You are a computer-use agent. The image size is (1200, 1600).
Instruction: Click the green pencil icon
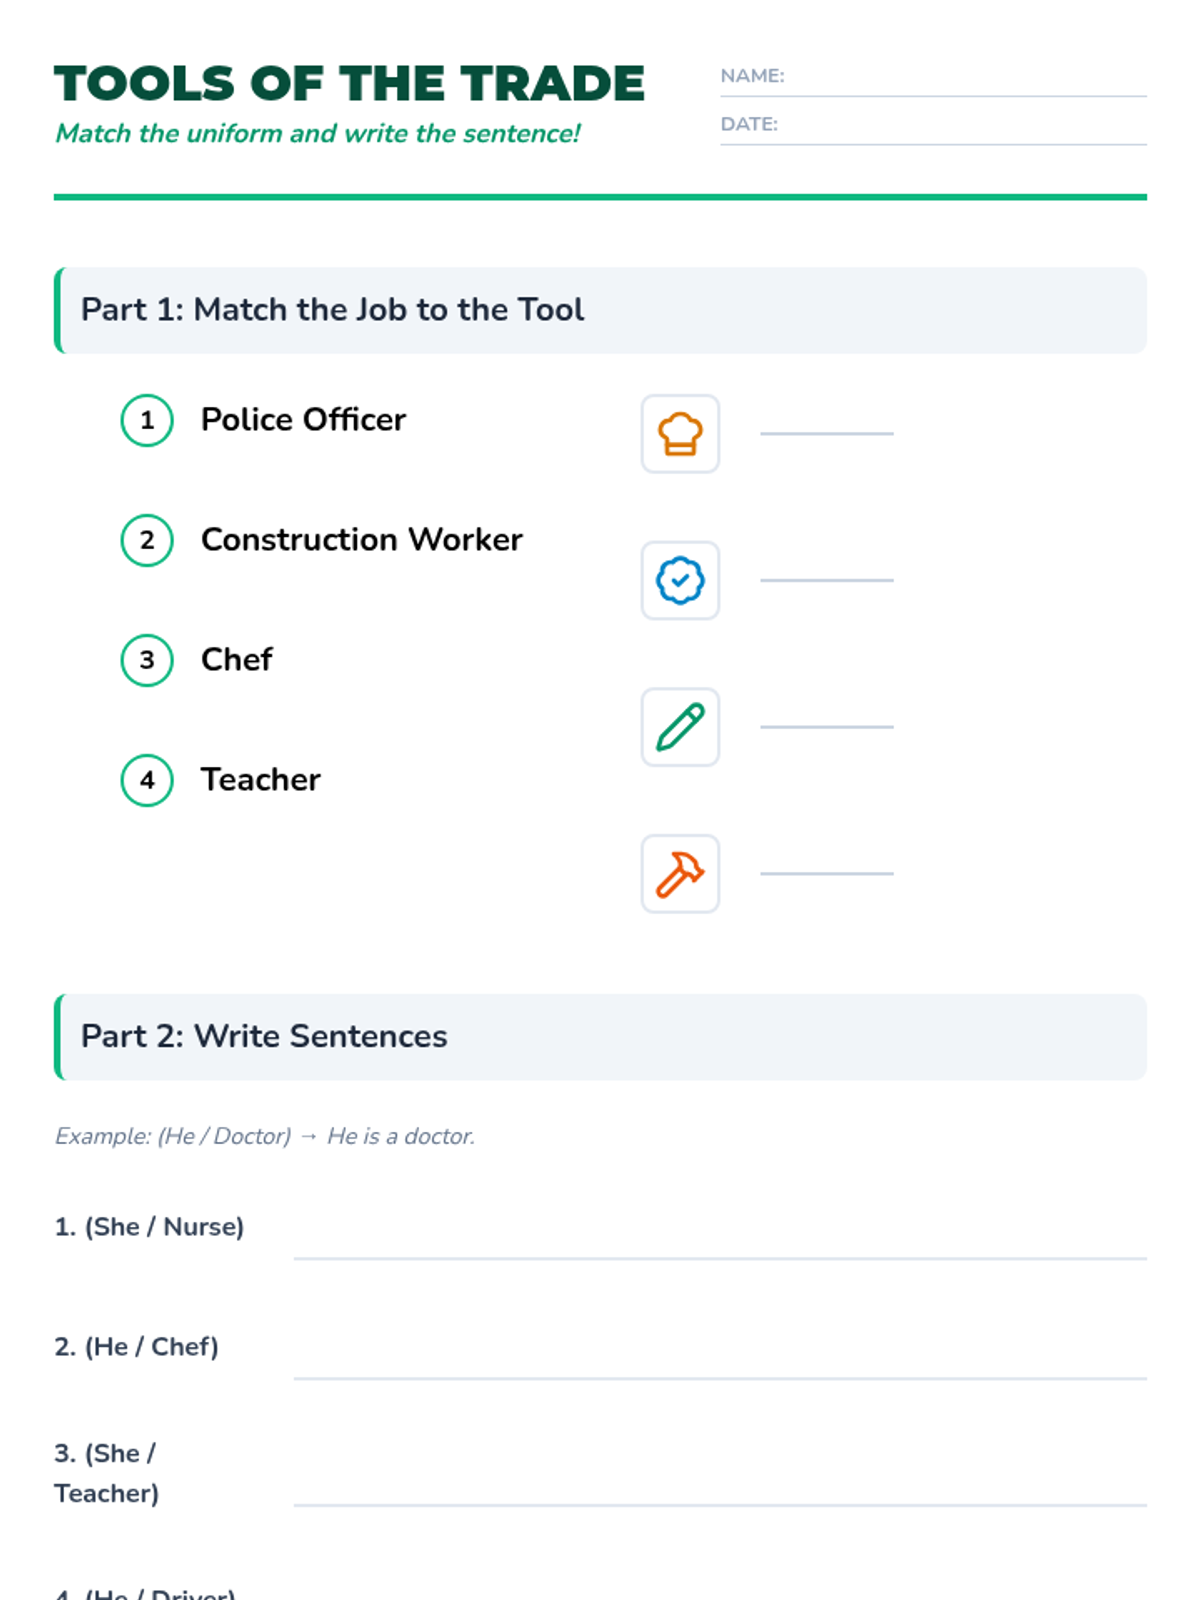tap(680, 727)
